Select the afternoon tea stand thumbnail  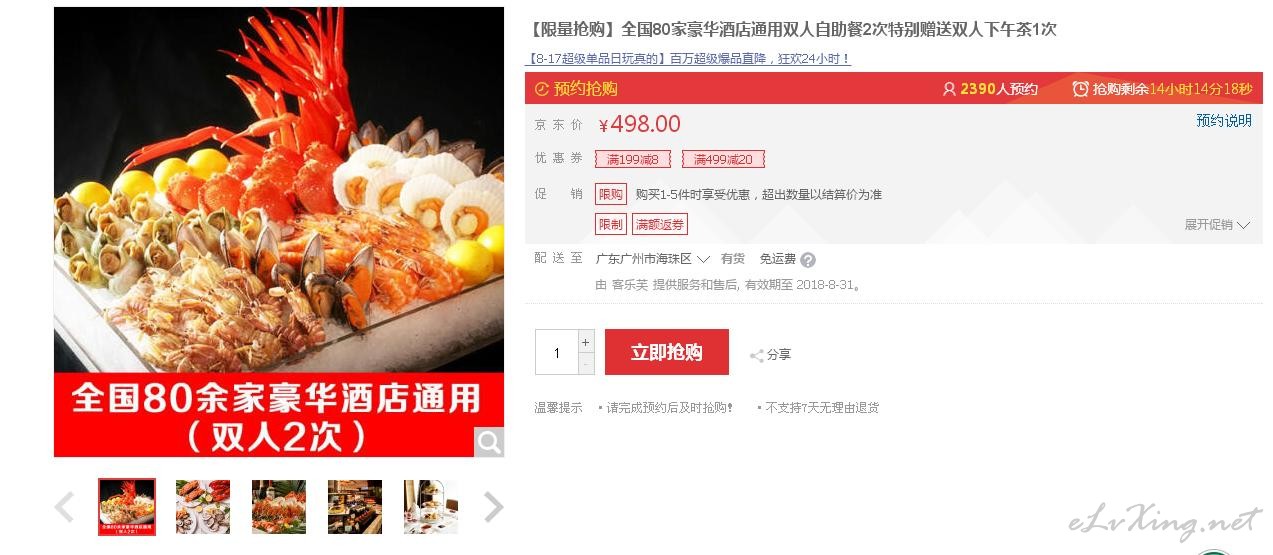[431, 507]
